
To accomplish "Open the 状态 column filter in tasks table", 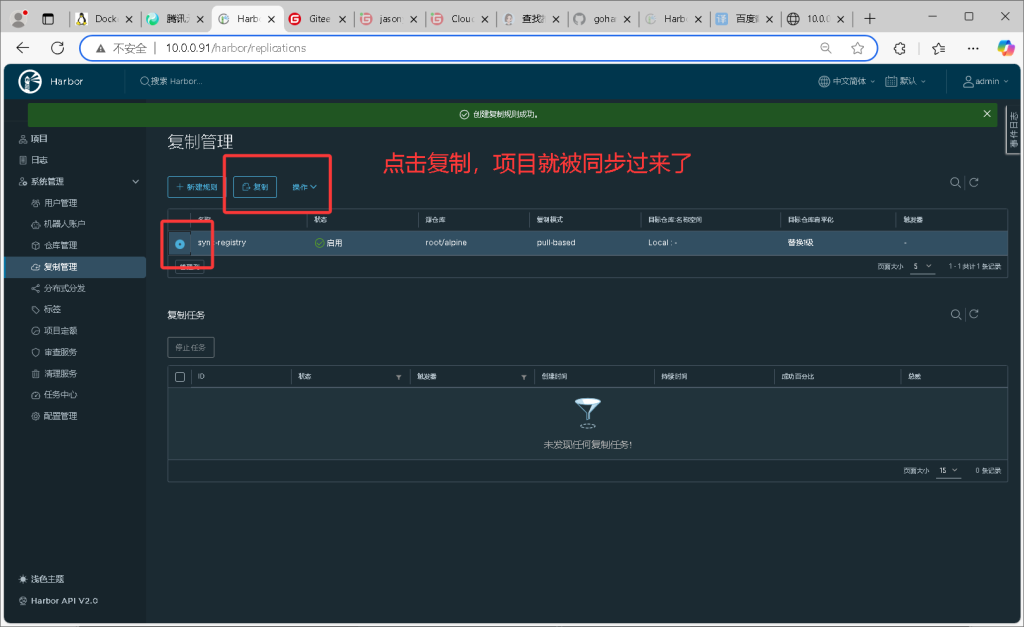I will tap(399, 377).
